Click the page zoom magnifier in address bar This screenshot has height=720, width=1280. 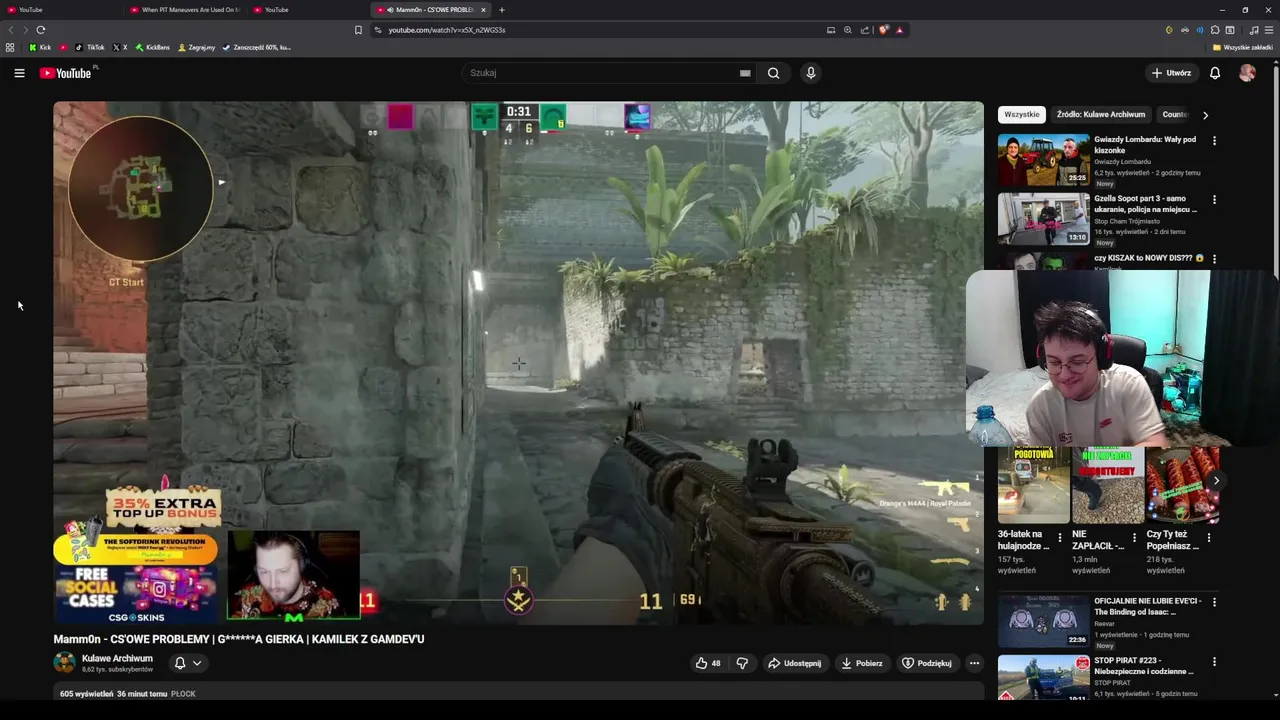tap(848, 30)
